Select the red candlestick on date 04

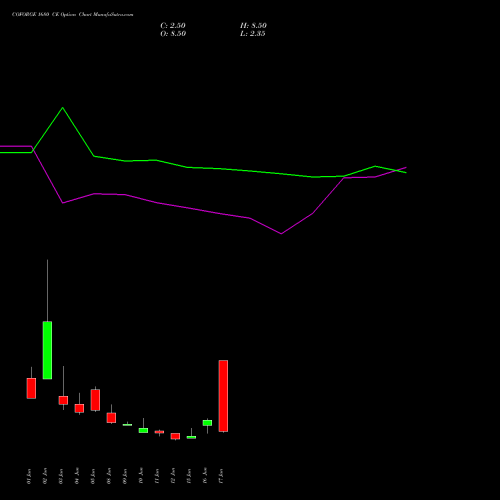pos(79,408)
